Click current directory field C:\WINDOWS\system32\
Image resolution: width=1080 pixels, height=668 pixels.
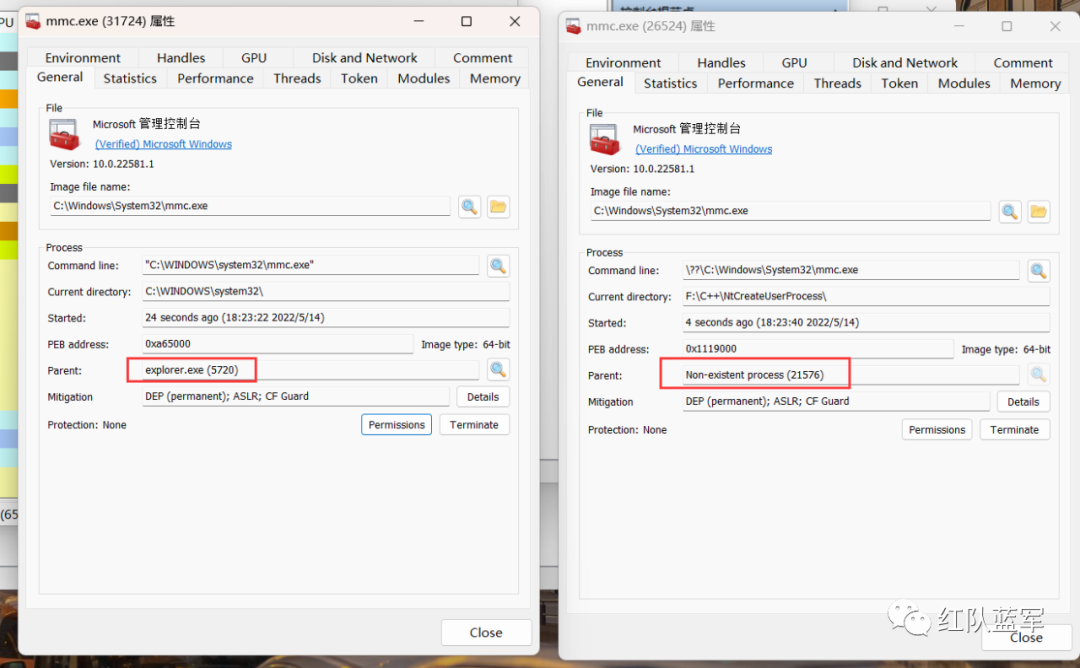click(x=326, y=291)
